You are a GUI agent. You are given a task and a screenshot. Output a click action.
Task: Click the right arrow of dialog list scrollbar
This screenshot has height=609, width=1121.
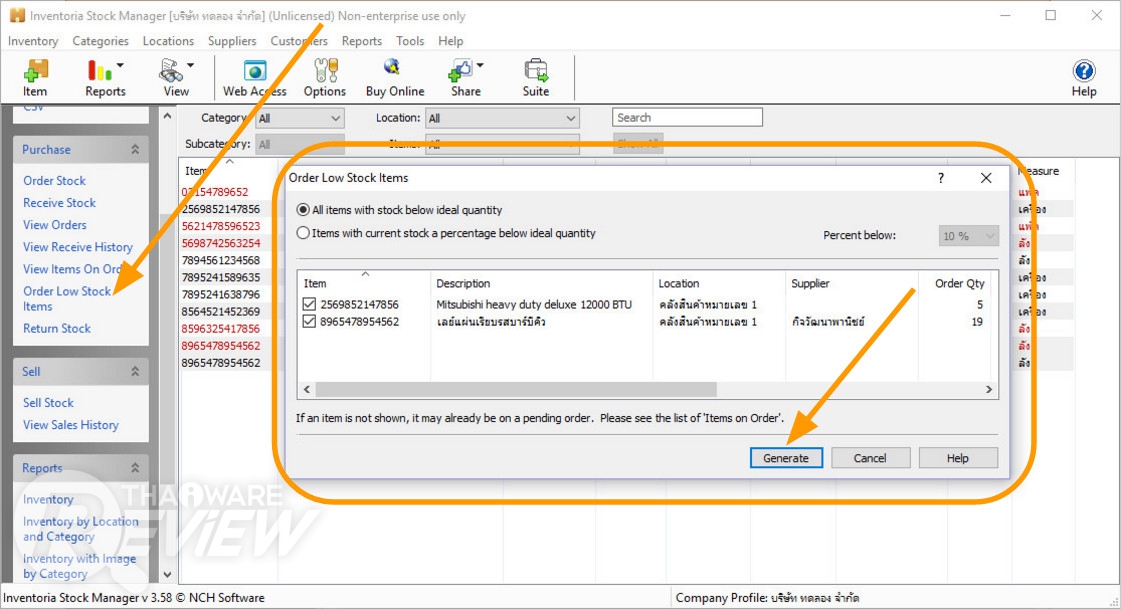click(x=989, y=390)
